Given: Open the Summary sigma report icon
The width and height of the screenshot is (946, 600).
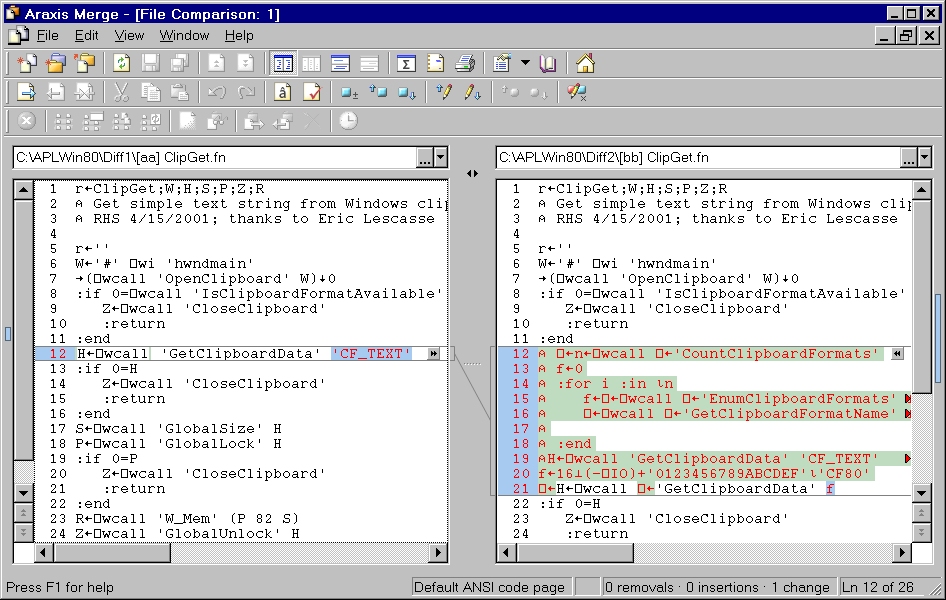Looking at the screenshot, I should (406, 63).
